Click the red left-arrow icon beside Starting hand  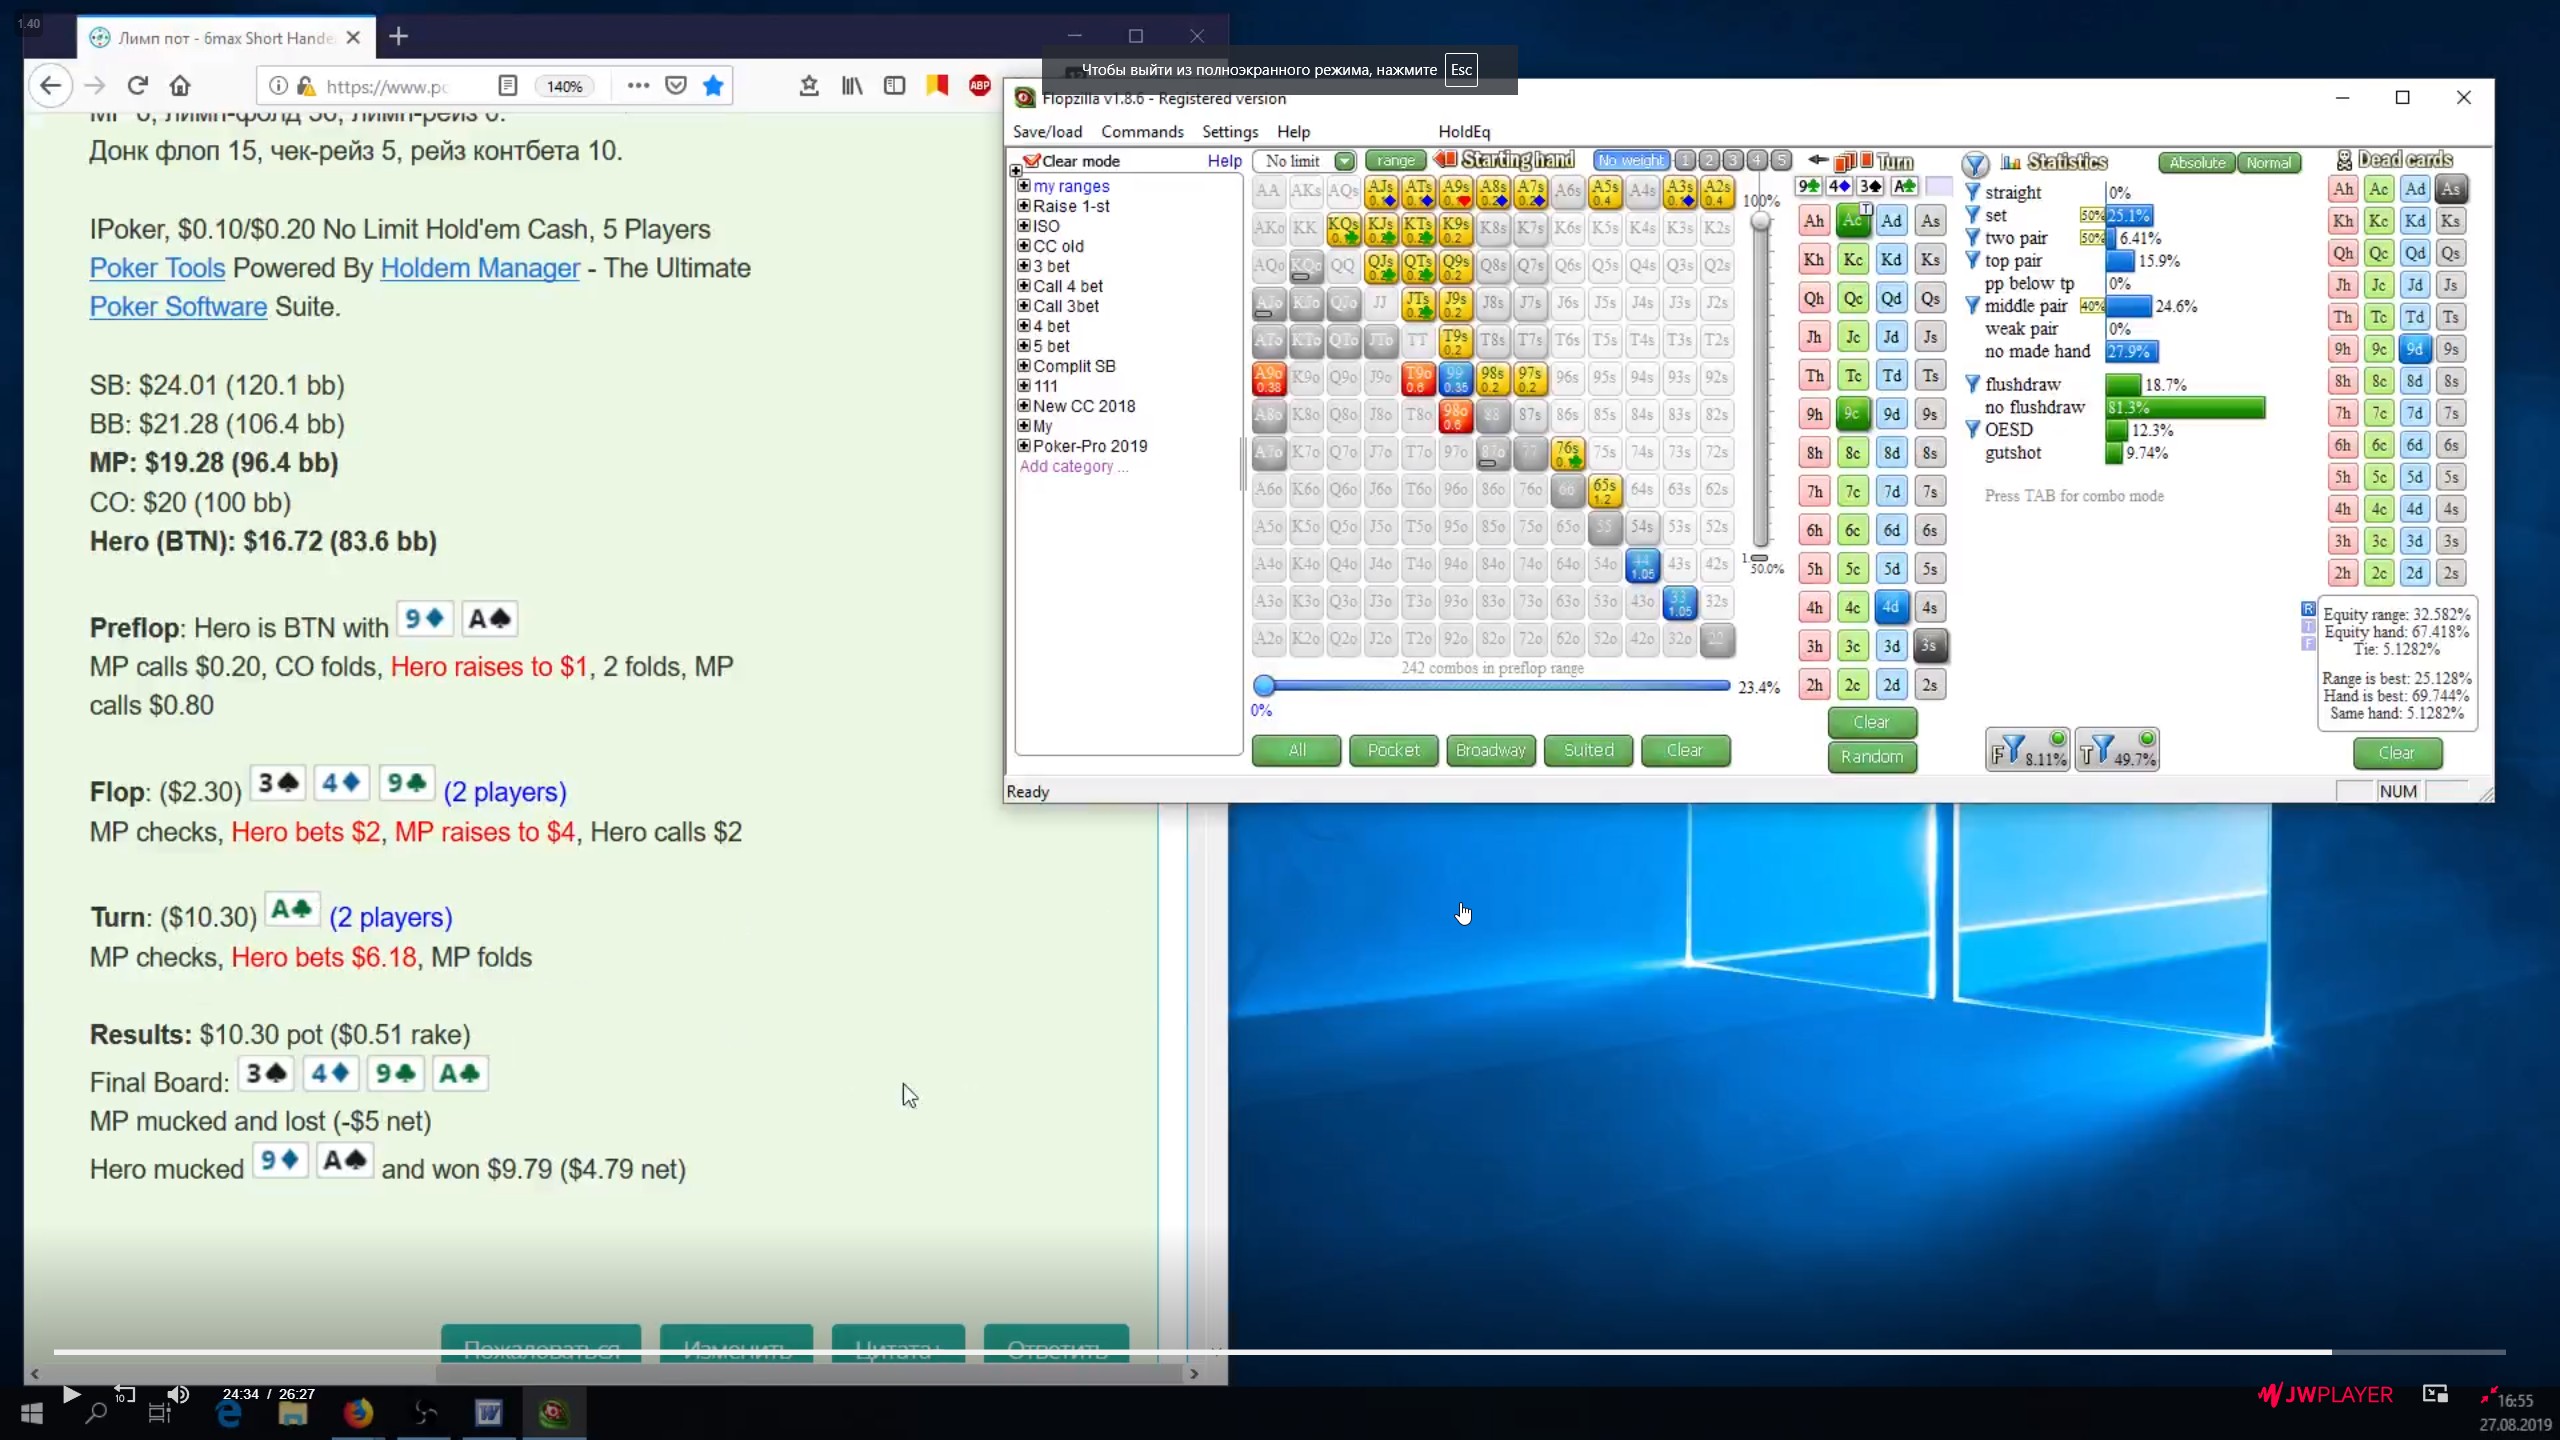pos(1444,159)
